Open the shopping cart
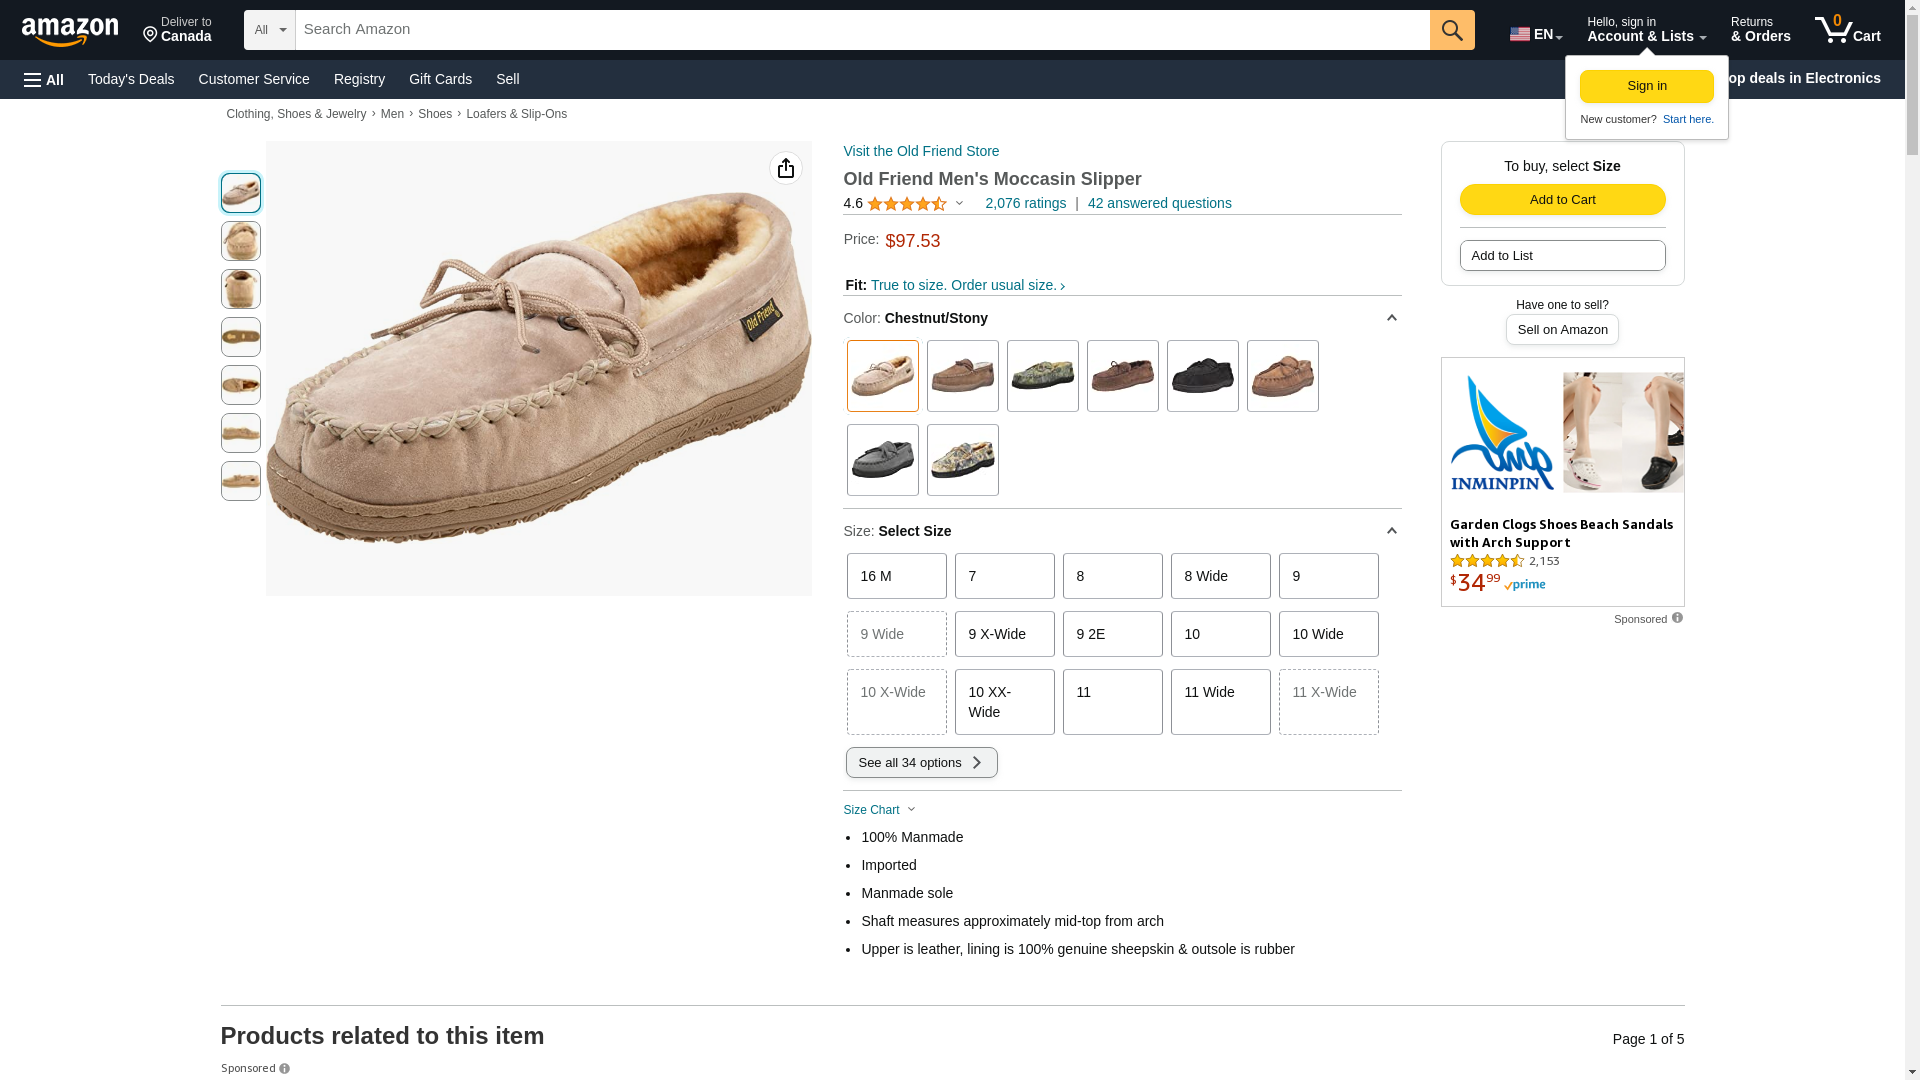Image resolution: width=1920 pixels, height=1080 pixels. [x=1847, y=30]
